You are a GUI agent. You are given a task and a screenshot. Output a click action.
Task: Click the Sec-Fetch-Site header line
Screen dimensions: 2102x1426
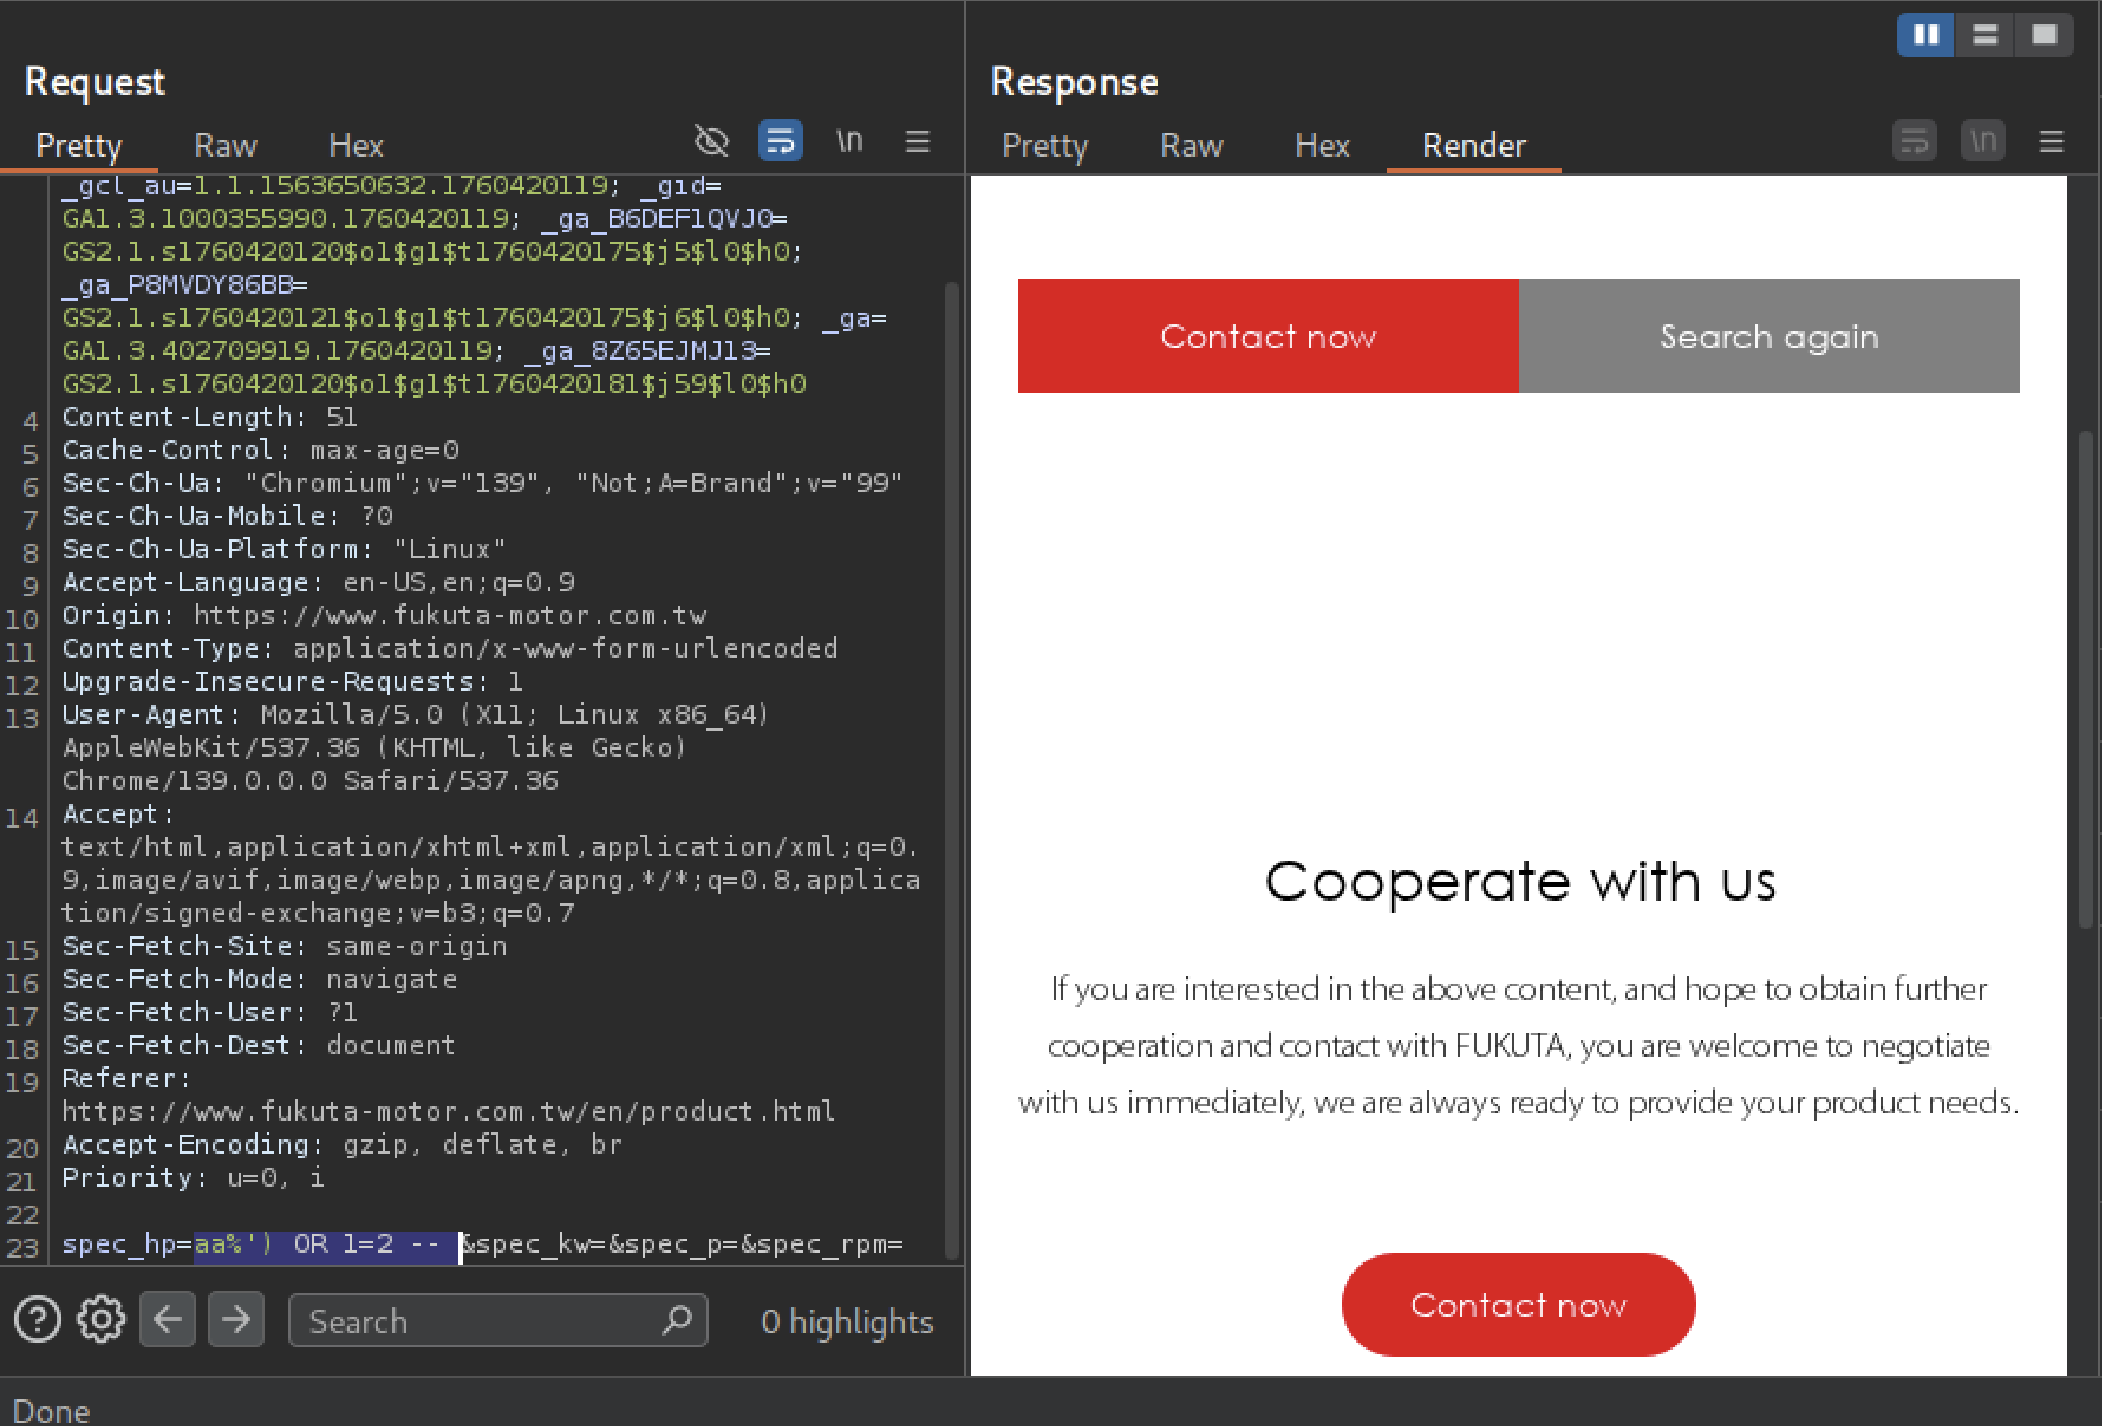[x=285, y=946]
